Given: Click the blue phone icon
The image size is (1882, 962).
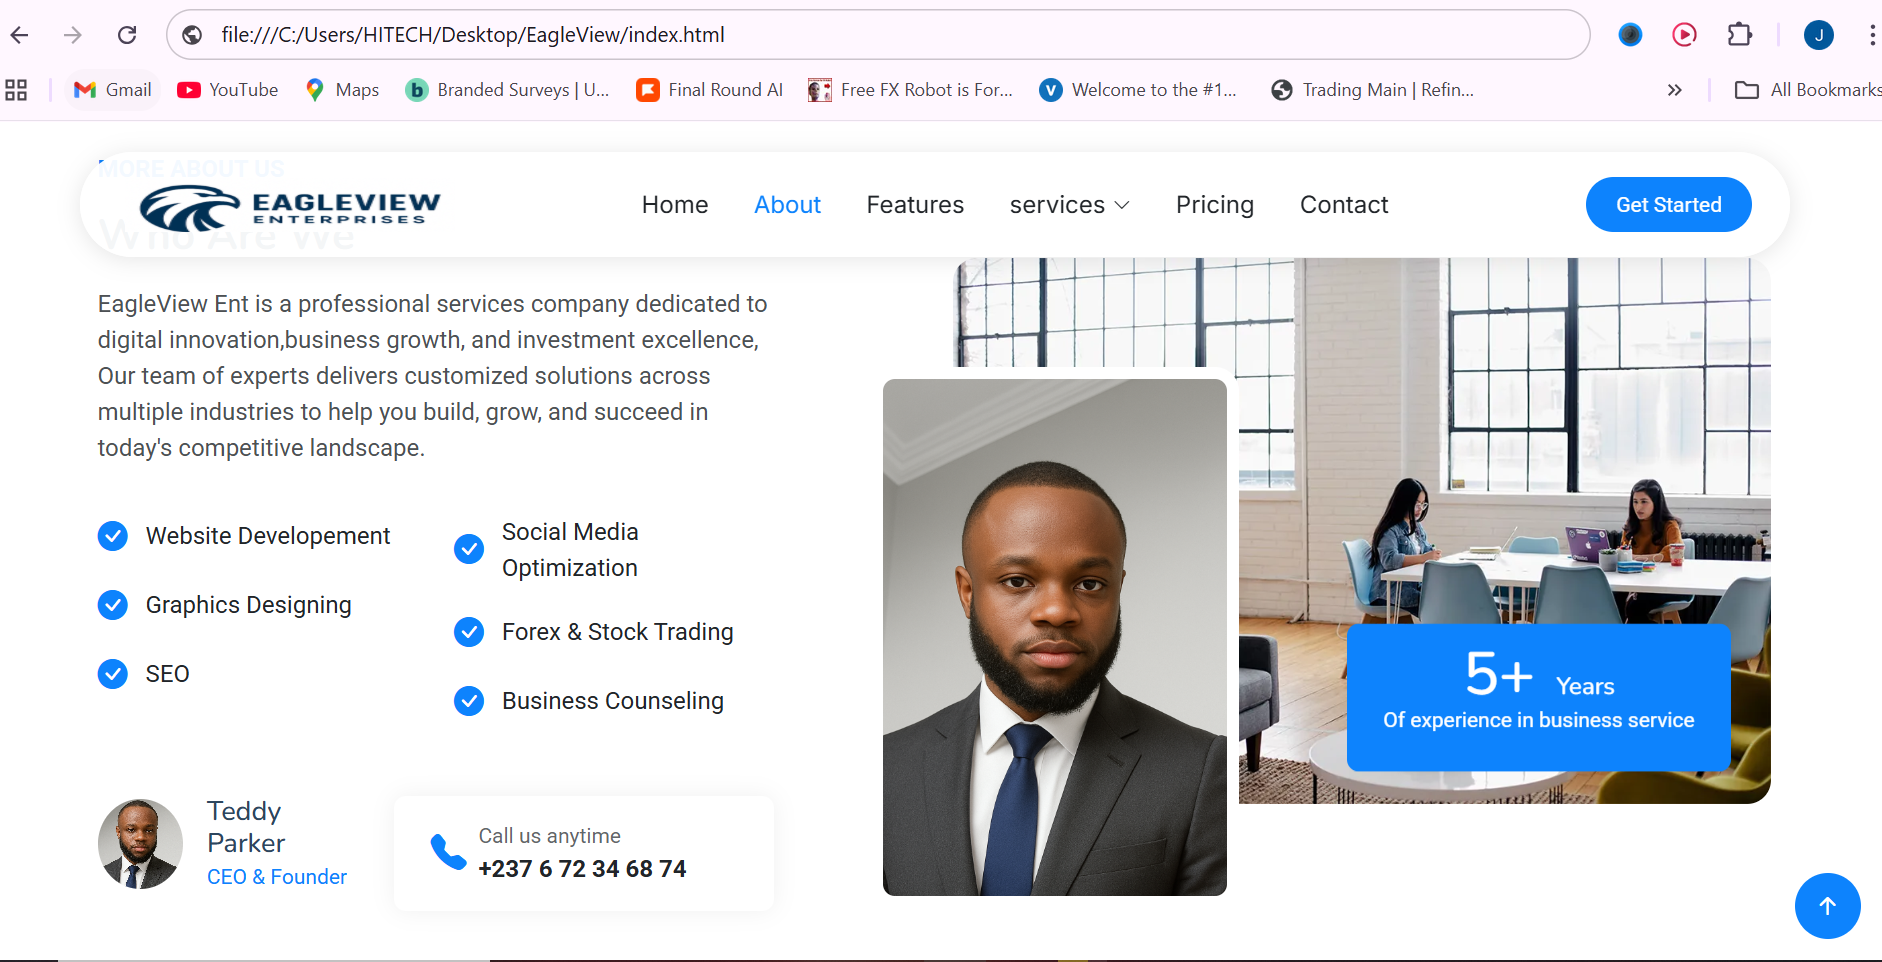Looking at the screenshot, I should pos(448,852).
